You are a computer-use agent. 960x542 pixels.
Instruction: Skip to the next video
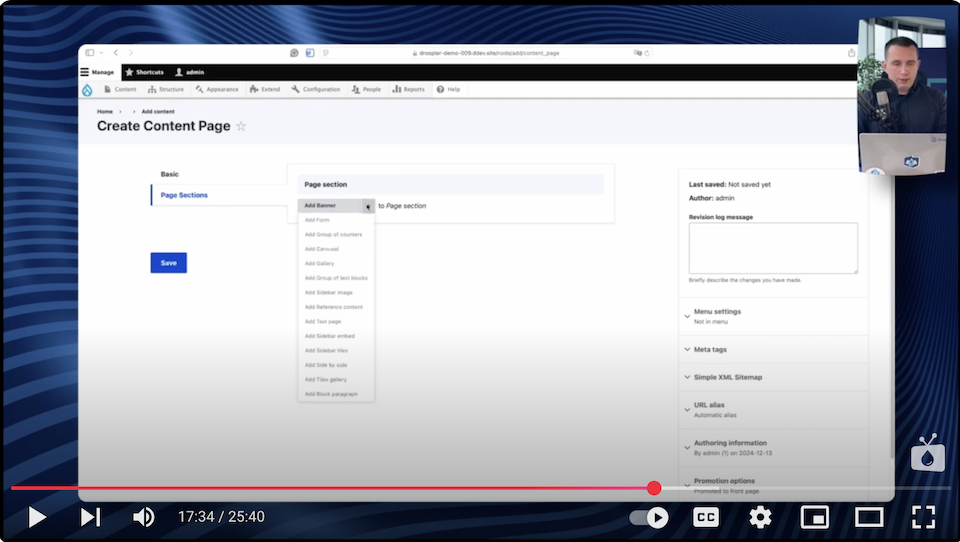(90, 518)
